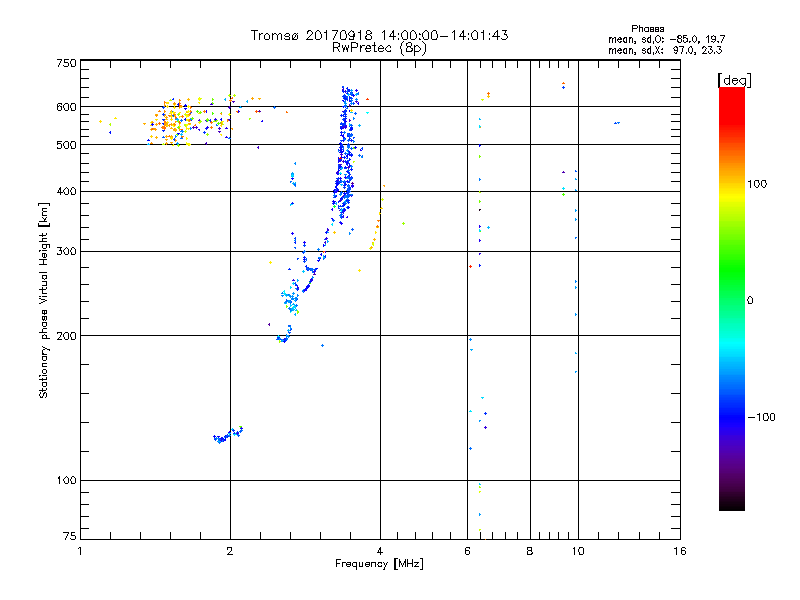Viewport: 800px width, 600px height.
Task: Click the x-axis tick label '16'
Action: pyautogui.click(x=680, y=552)
